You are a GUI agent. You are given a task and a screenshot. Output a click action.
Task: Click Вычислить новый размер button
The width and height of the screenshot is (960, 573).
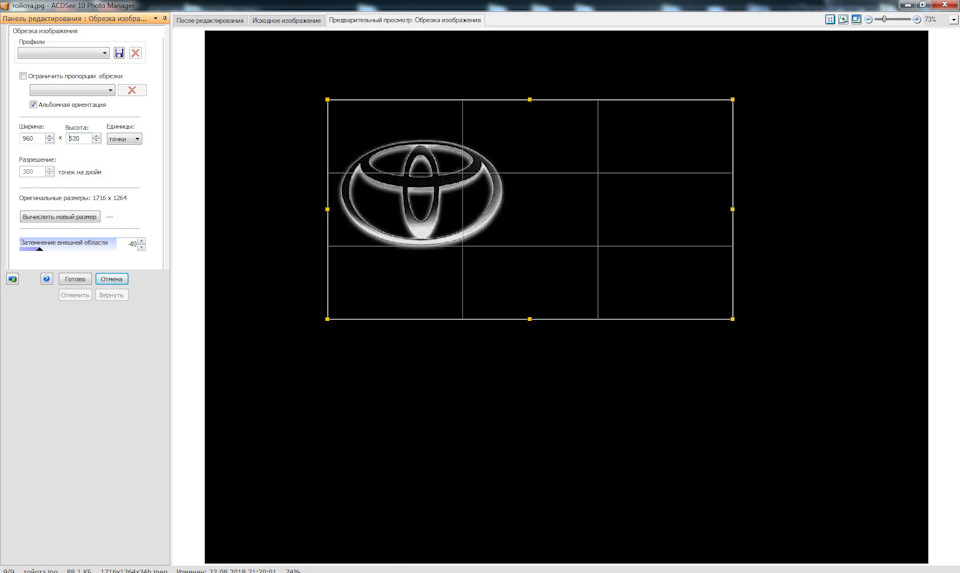[59, 217]
